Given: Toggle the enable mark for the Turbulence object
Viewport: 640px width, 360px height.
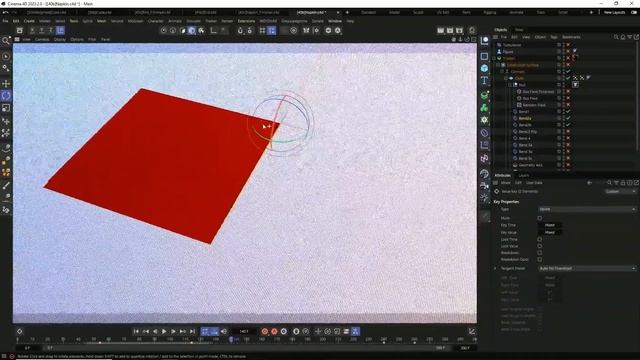Looking at the screenshot, I should coord(568,45).
